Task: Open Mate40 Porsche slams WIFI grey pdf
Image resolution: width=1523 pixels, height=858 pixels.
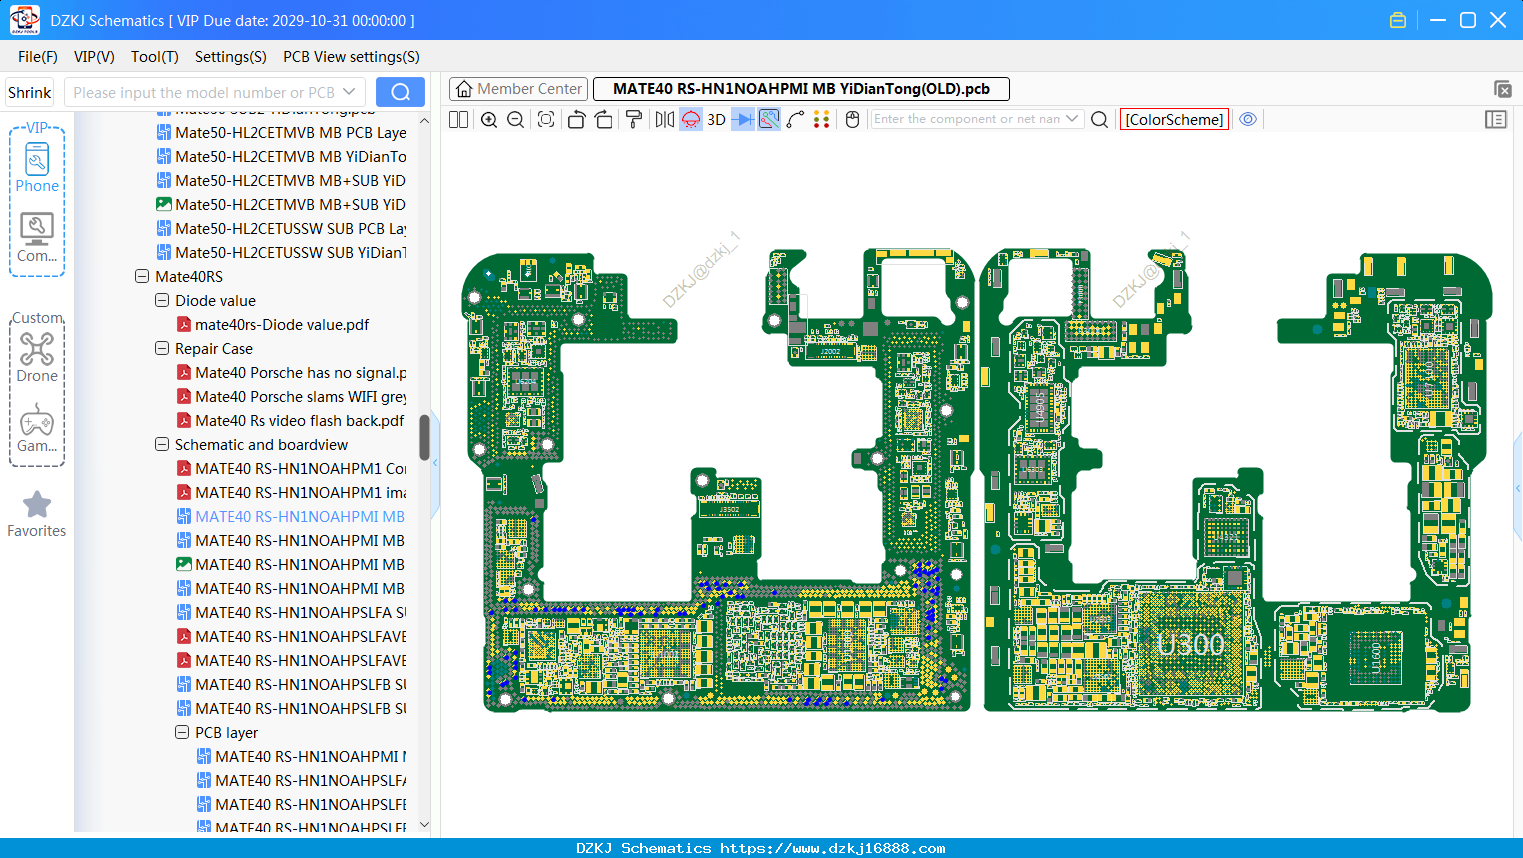Action: pos(292,396)
